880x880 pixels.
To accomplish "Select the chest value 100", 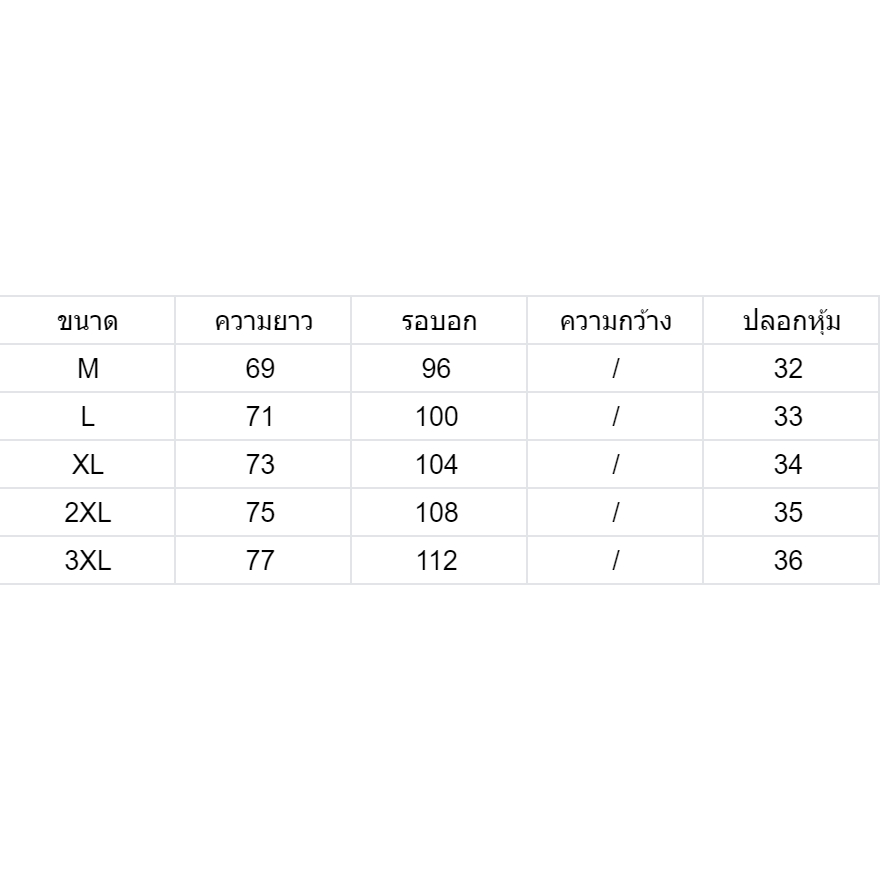I will click(x=439, y=416).
